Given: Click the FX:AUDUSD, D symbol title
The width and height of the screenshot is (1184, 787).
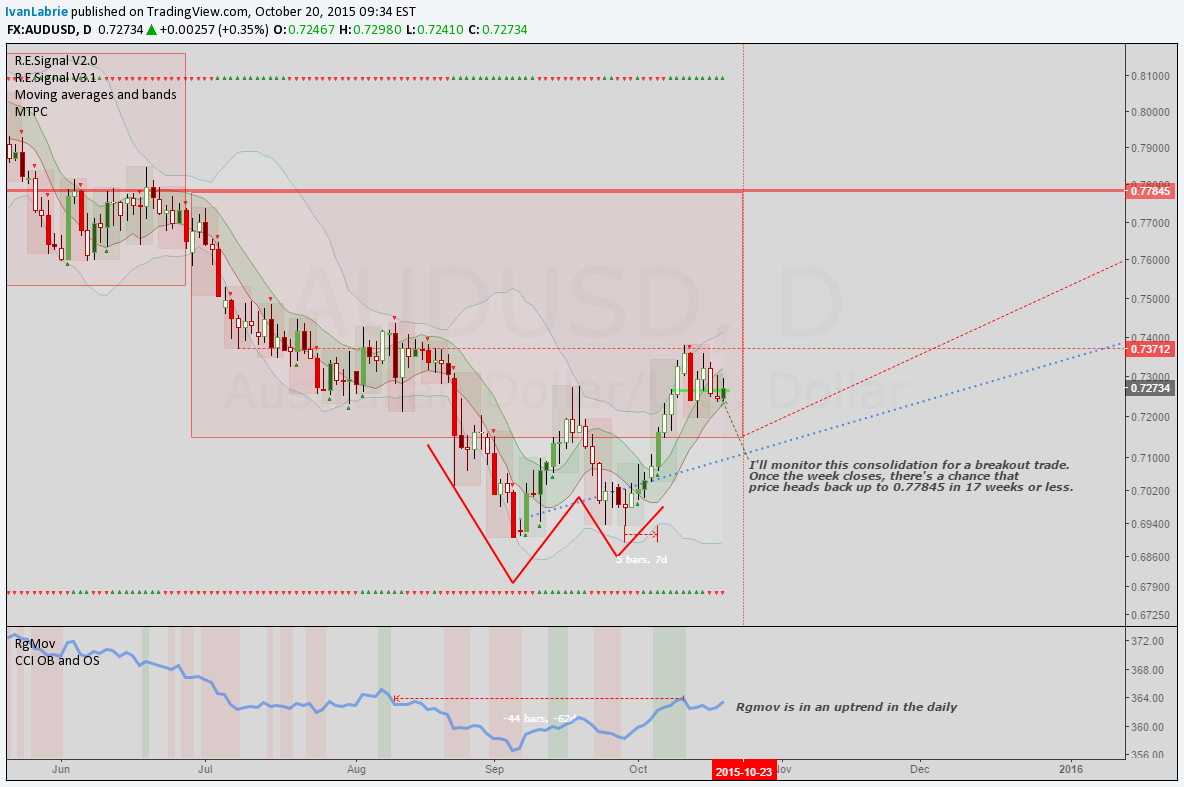Looking at the screenshot, I should coord(50,29).
